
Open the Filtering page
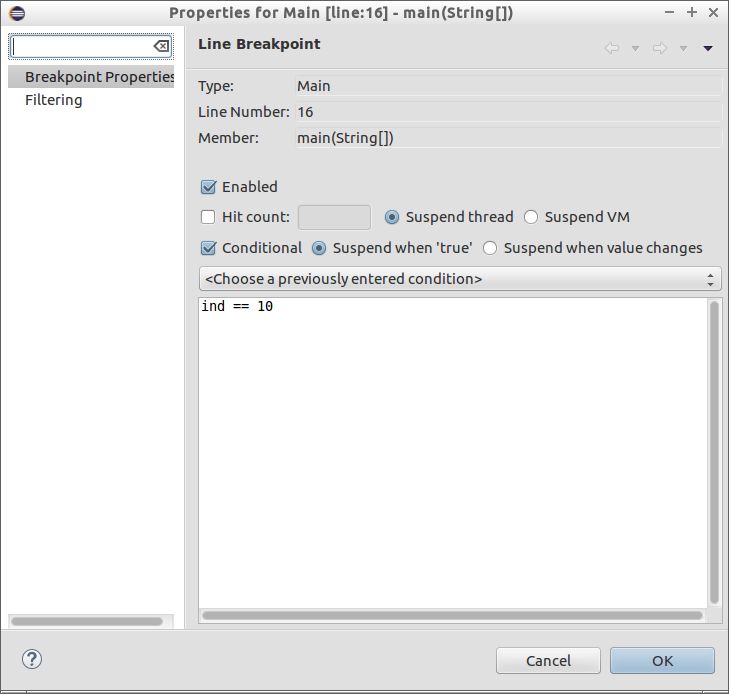[54, 100]
